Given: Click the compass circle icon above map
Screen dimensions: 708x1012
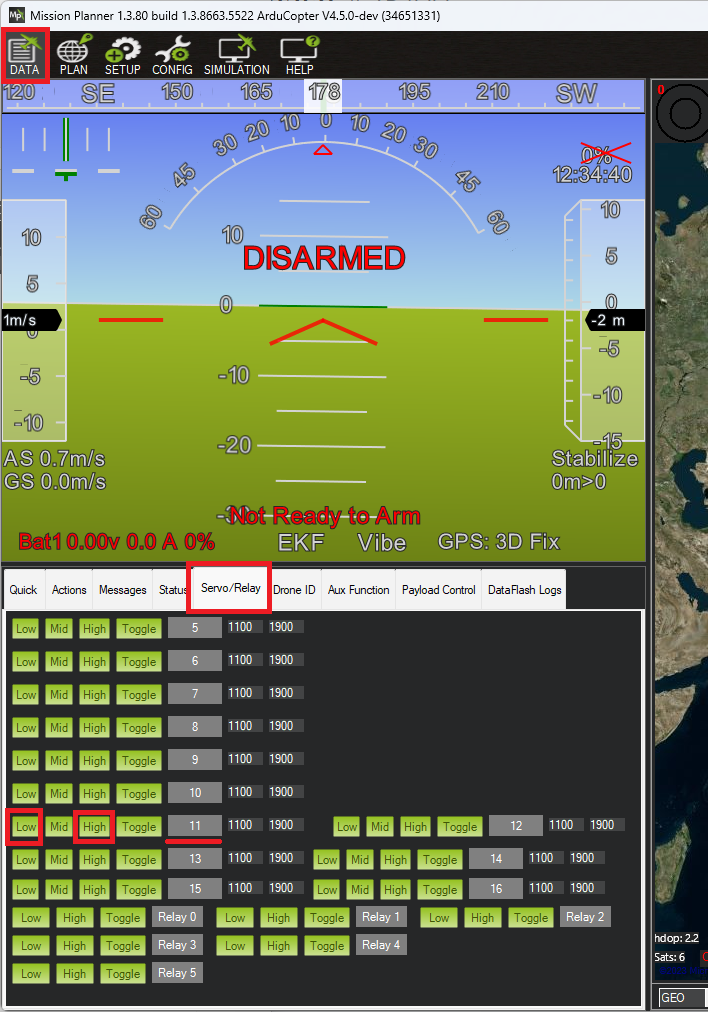Looking at the screenshot, I should coord(685,113).
